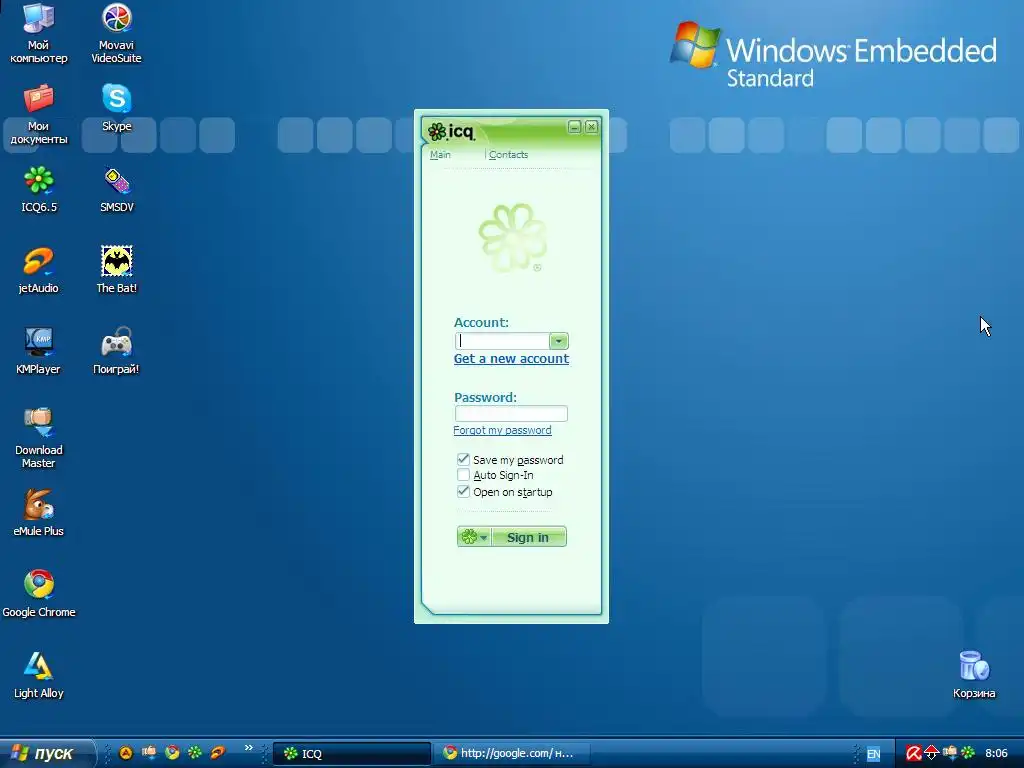The width and height of the screenshot is (1024, 768).
Task: Select The Bat! desktop icon
Action: [x=116, y=270]
